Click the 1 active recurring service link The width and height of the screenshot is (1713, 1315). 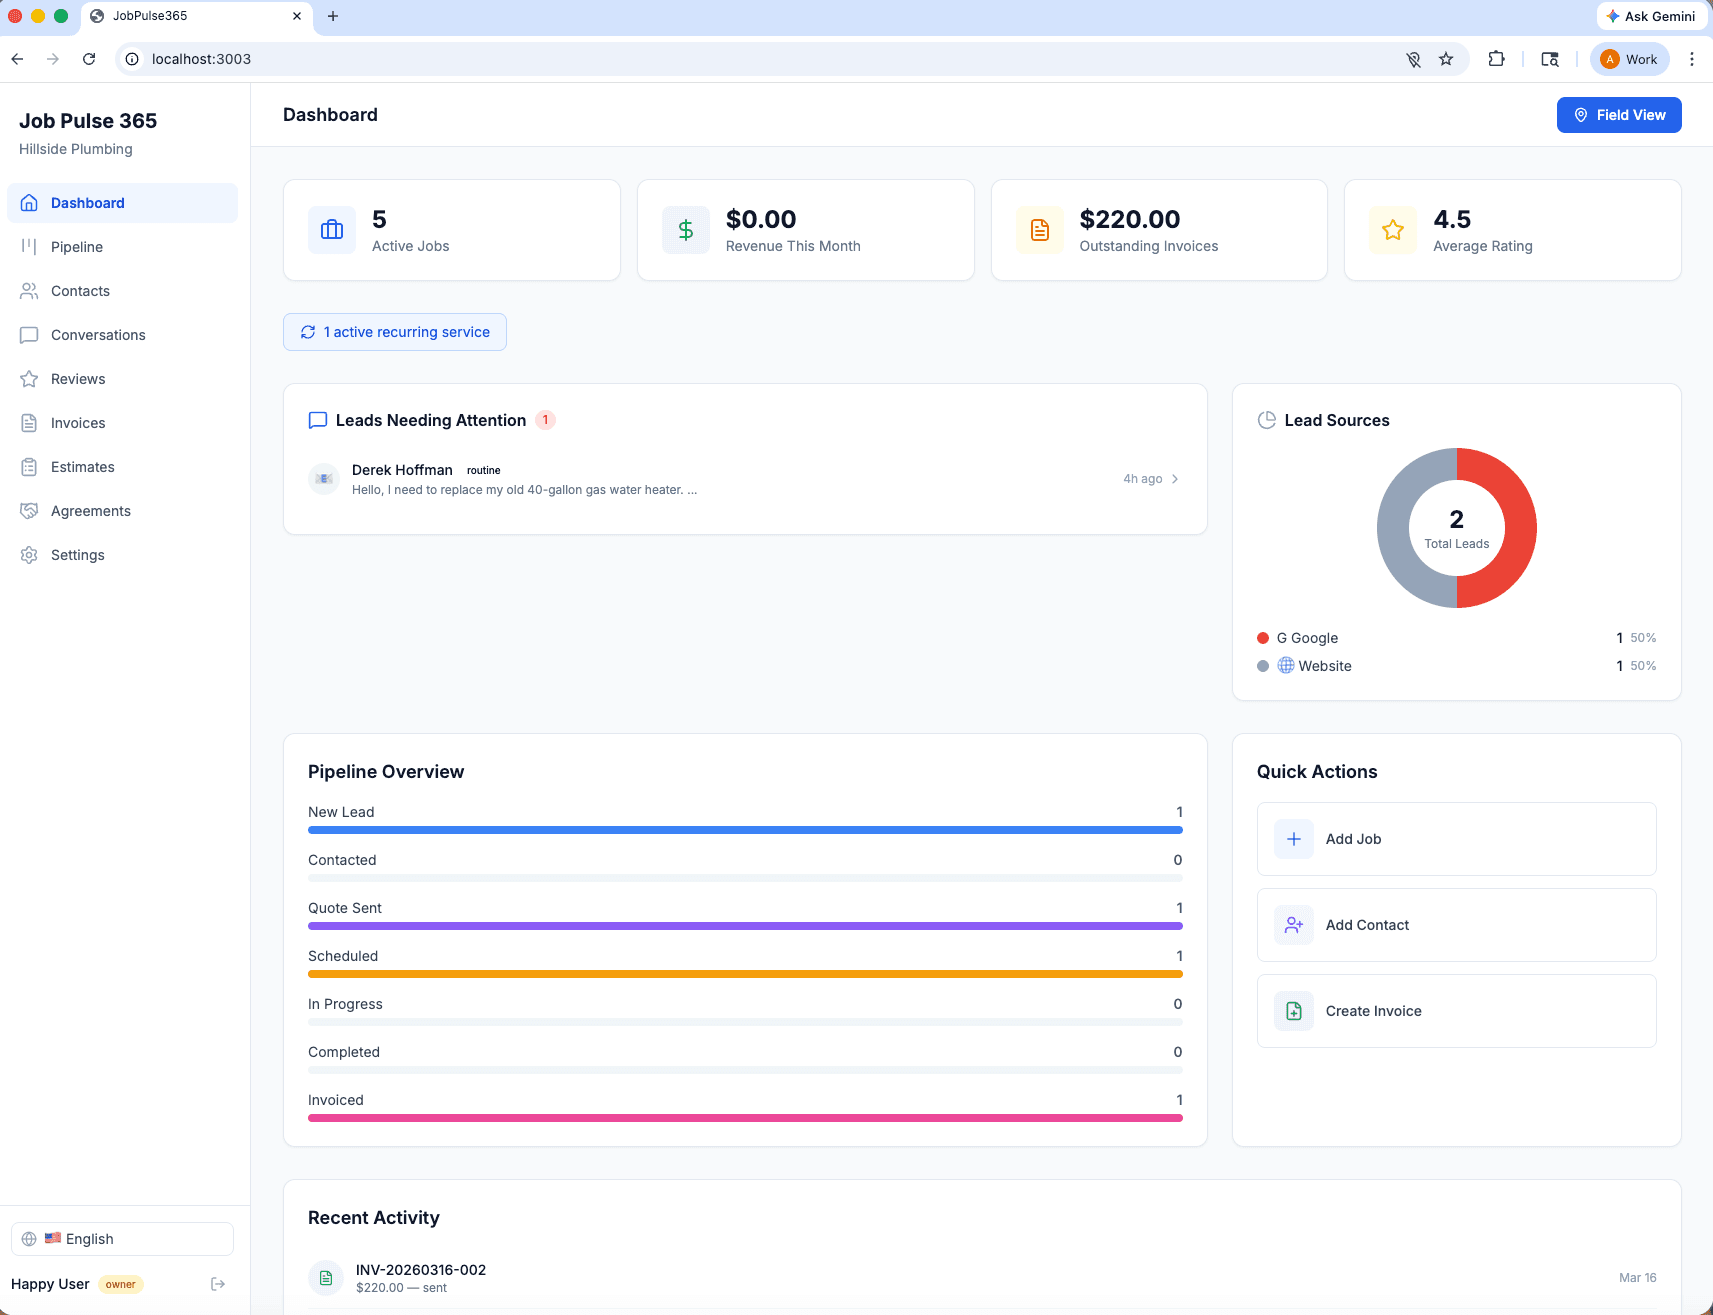tap(406, 331)
